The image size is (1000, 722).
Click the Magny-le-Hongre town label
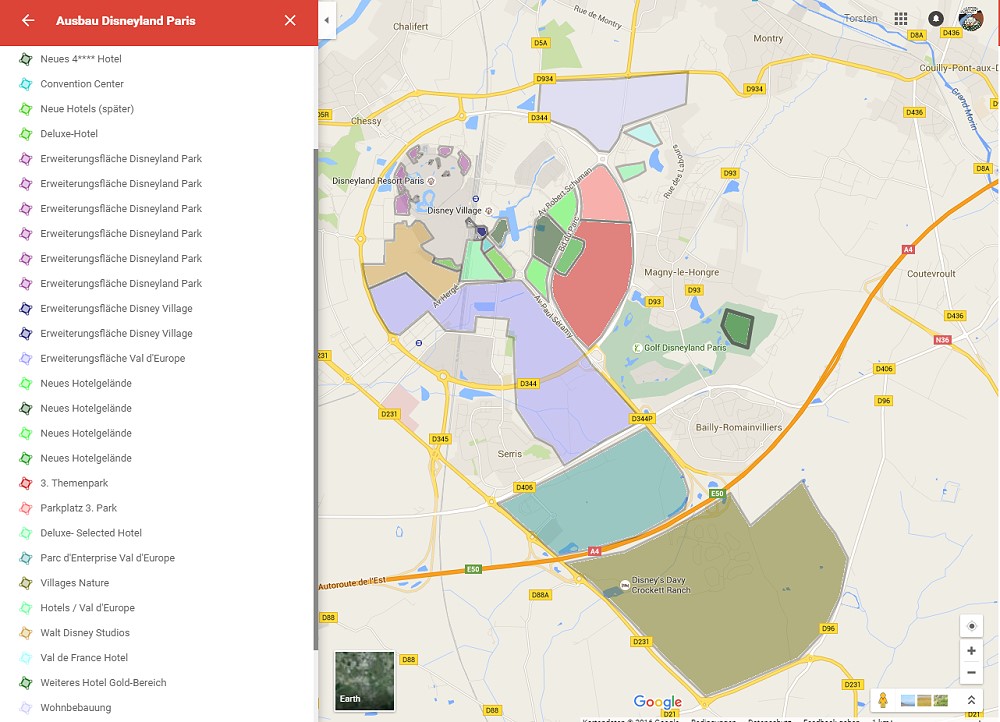tap(681, 272)
